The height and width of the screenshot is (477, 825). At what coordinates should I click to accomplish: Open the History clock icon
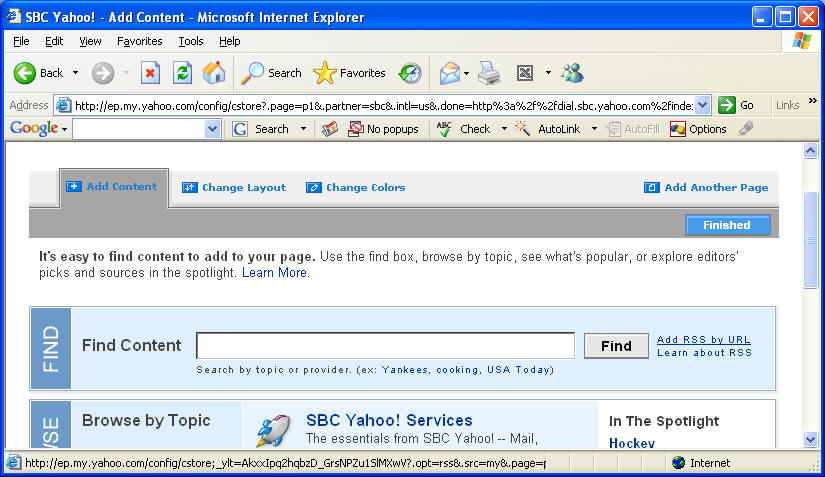[x=410, y=73]
